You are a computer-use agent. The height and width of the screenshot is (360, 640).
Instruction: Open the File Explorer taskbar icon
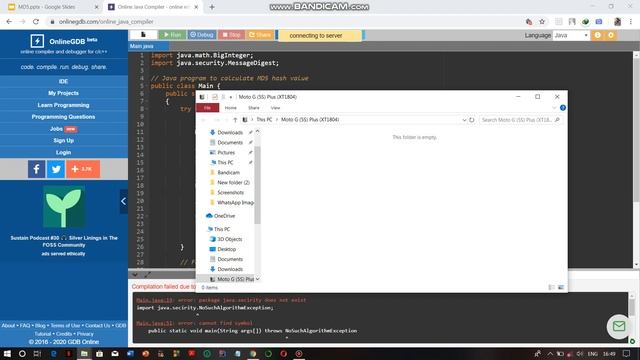point(84,353)
